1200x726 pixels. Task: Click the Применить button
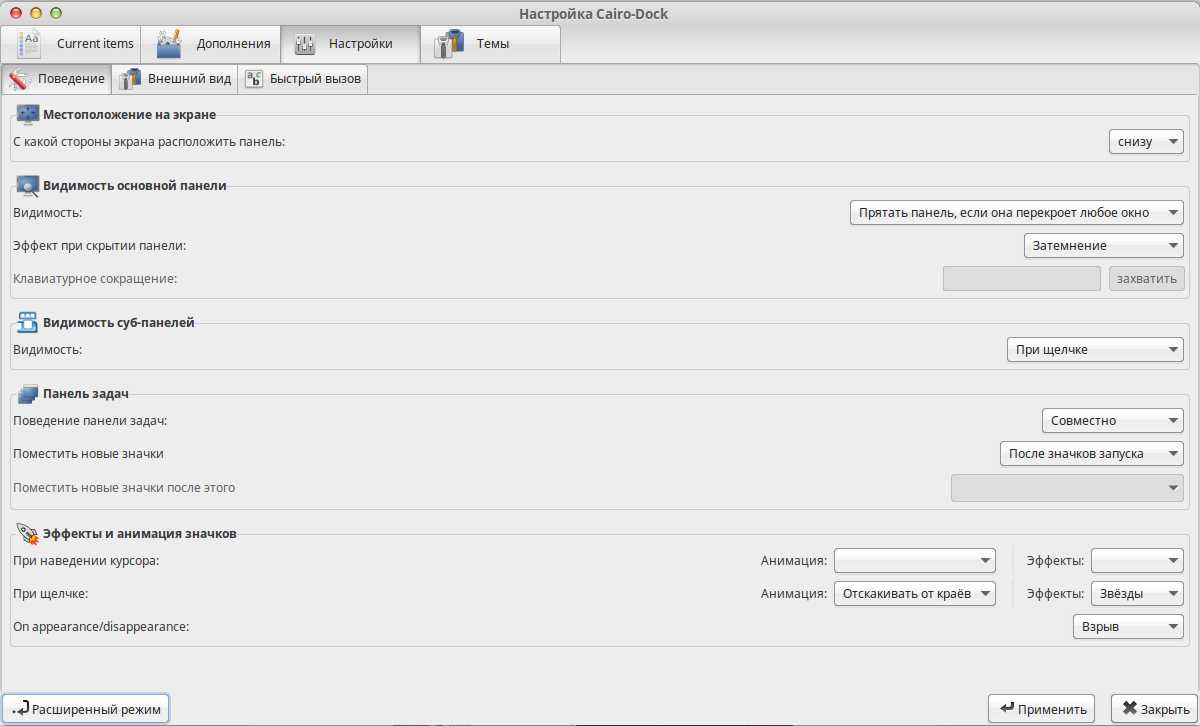pos(1041,709)
